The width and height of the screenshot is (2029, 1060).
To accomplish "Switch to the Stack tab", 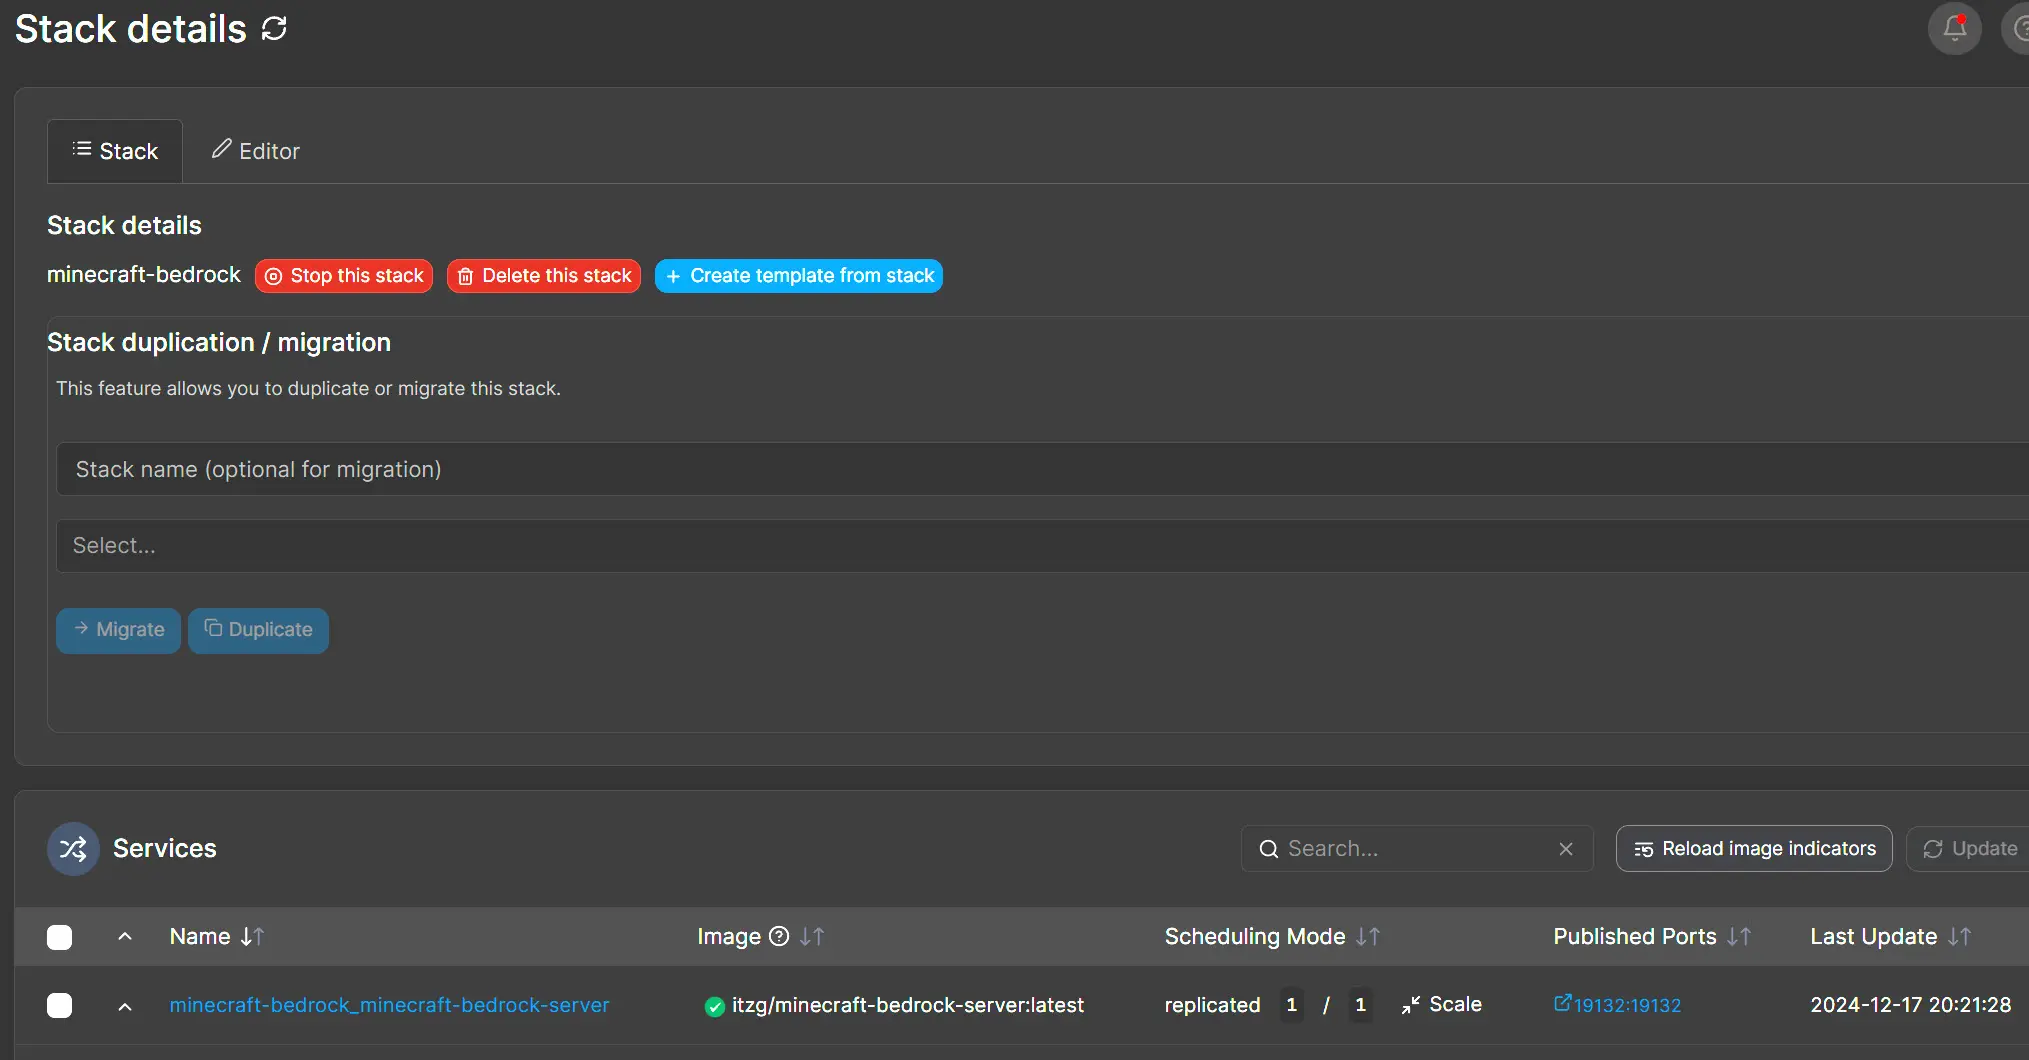I will pyautogui.click(x=114, y=150).
